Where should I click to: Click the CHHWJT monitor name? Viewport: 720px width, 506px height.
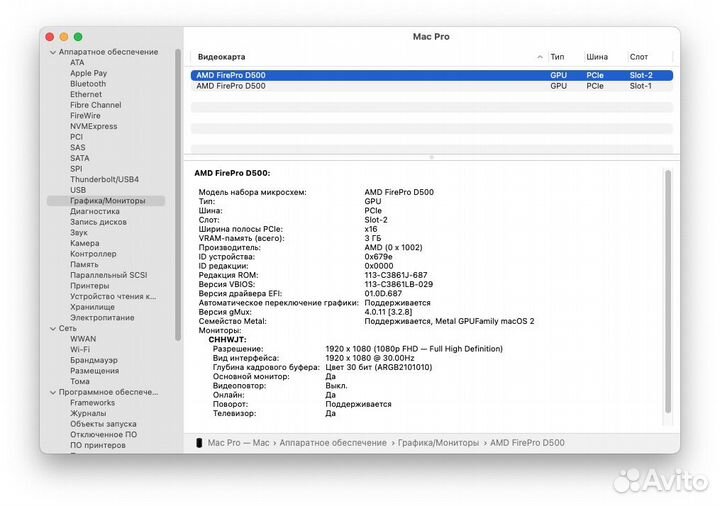[227, 340]
